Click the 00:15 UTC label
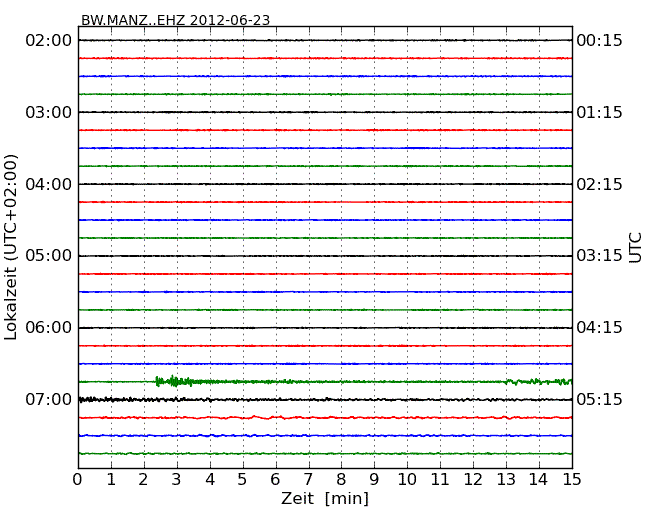 coord(599,41)
